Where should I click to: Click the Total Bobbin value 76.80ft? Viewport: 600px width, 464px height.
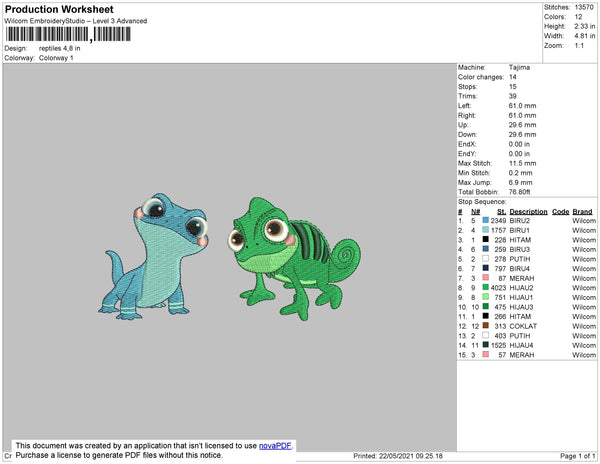click(x=519, y=192)
